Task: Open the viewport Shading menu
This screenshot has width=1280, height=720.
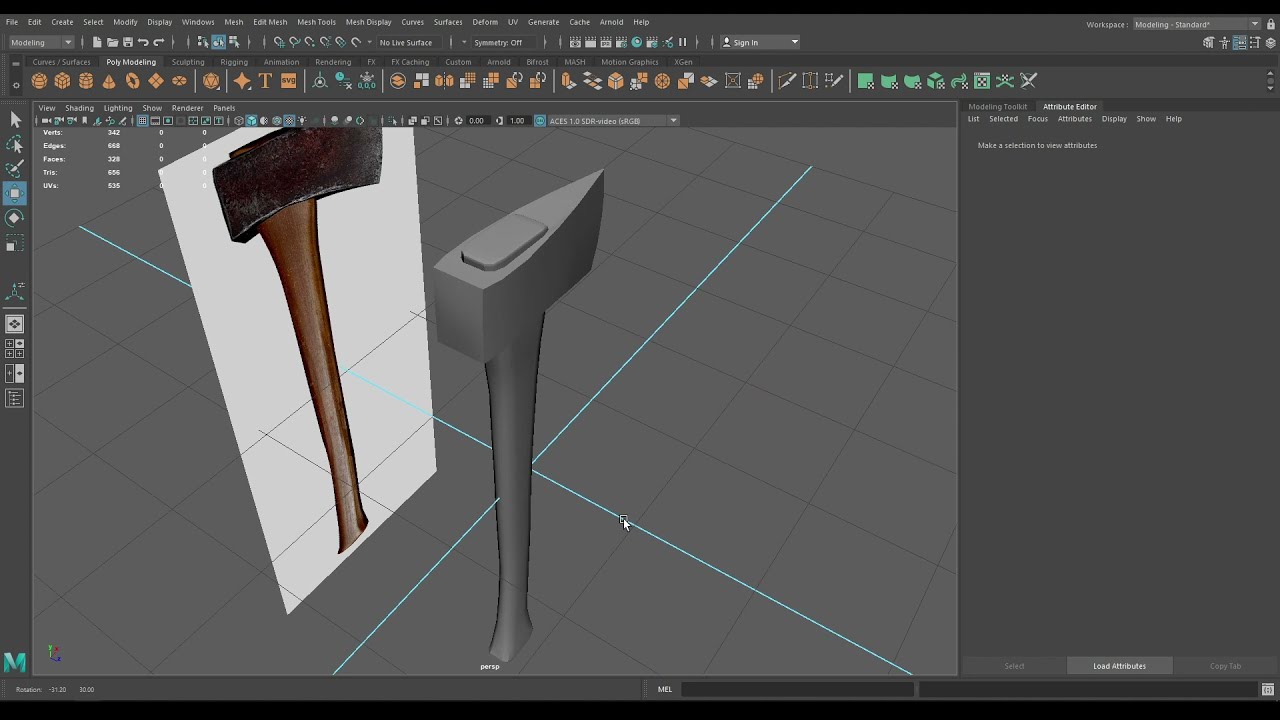Action: coord(79,108)
